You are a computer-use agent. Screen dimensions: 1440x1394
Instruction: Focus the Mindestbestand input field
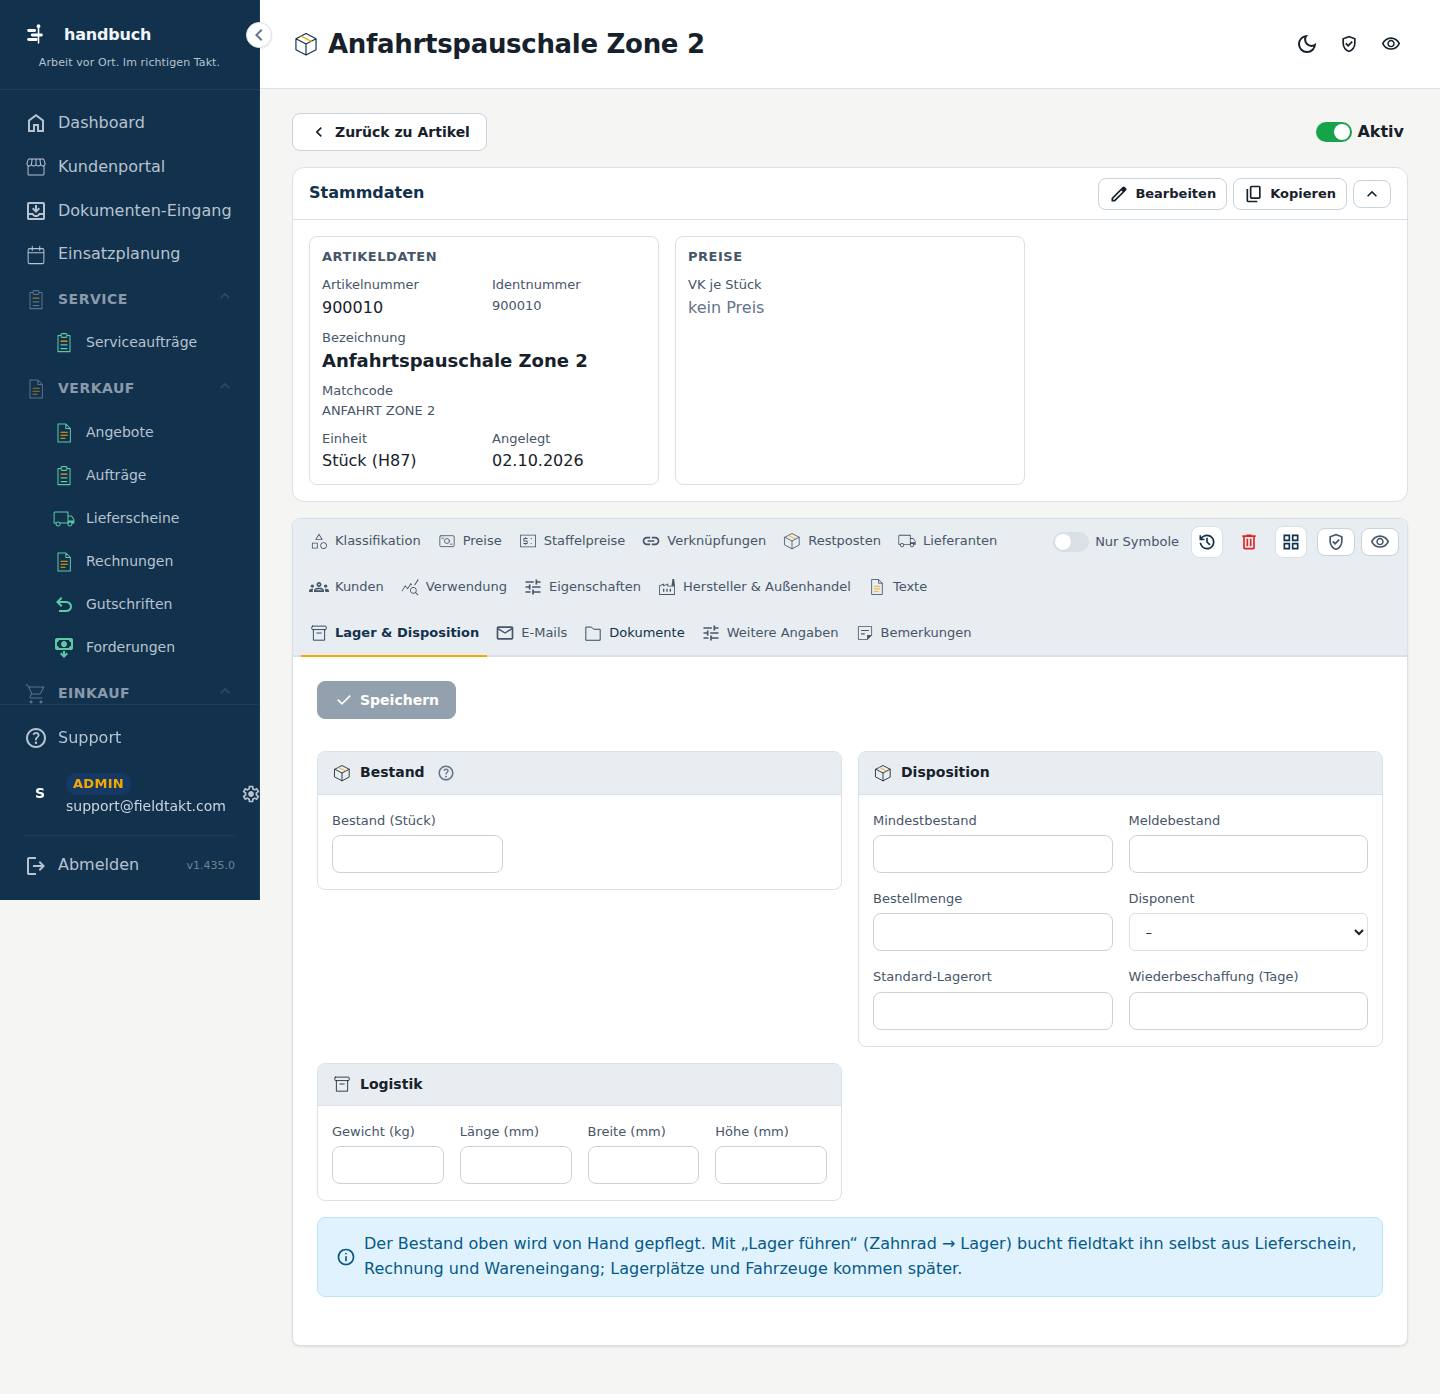(992, 854)
